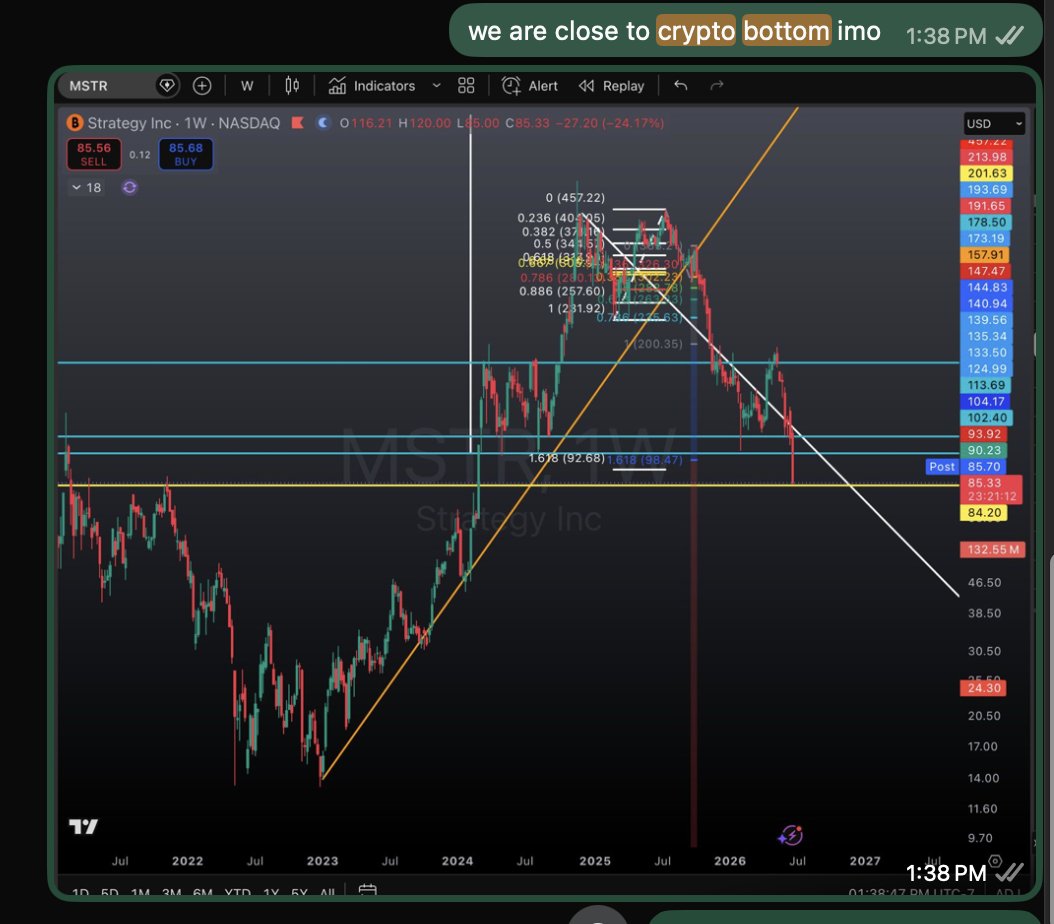Click the highlighted word bottom in the message

[x=786, y=31]
